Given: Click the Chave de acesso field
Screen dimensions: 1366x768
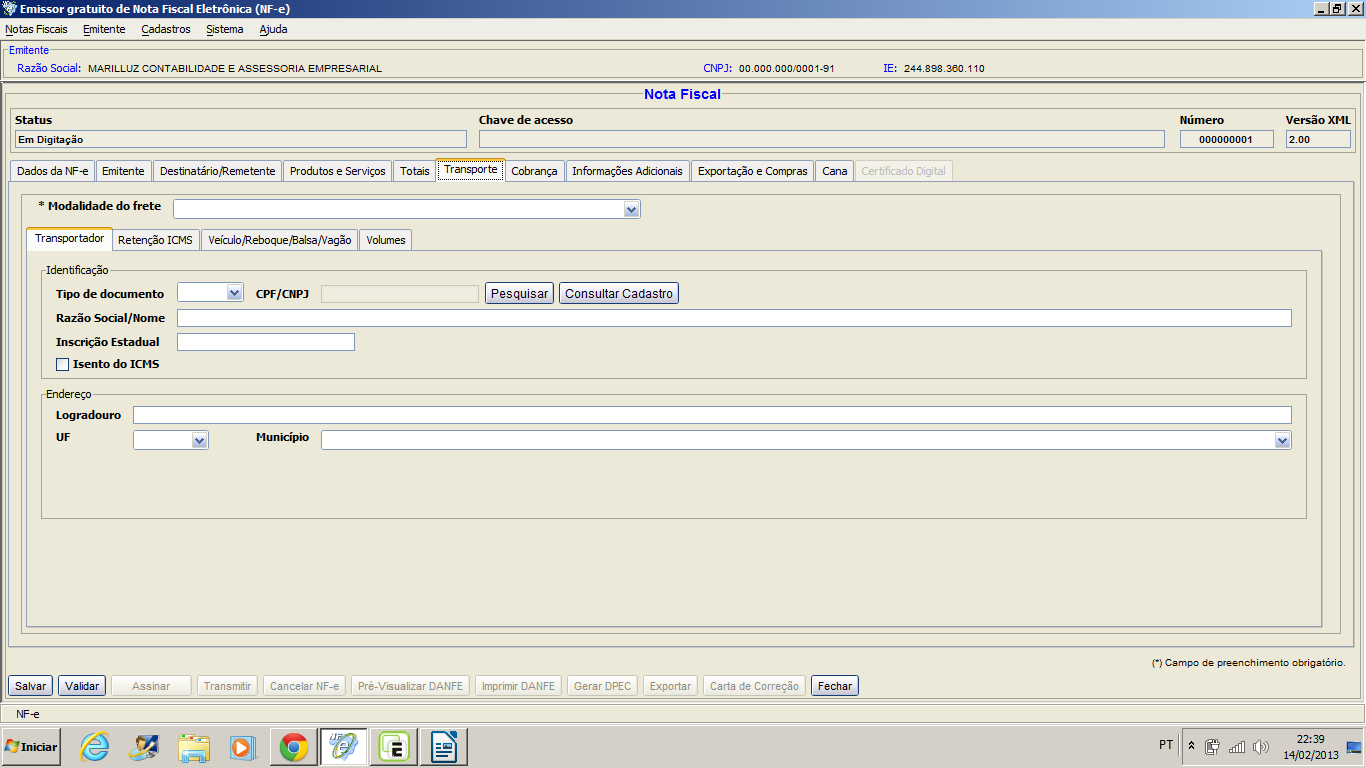Looking at the screenshot, I should point(822,139).
